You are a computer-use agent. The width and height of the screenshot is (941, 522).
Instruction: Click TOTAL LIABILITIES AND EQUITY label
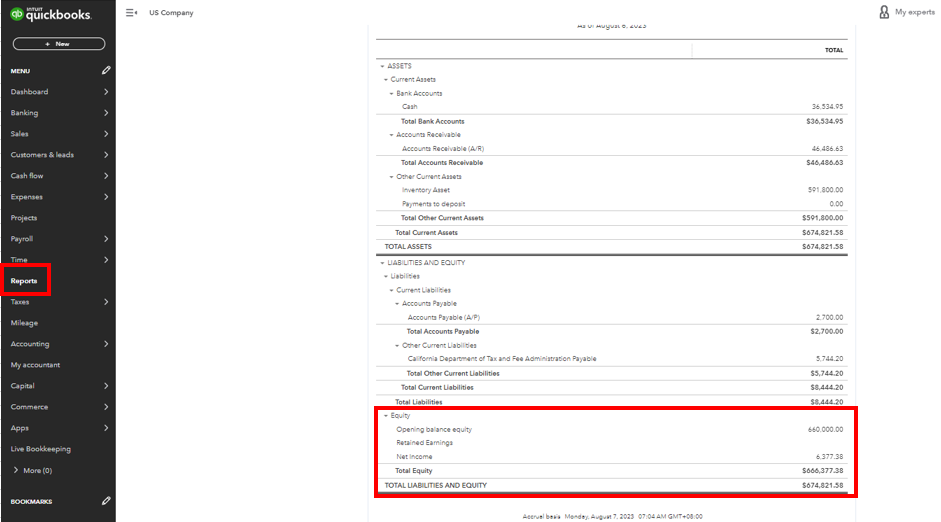(436, 485)
